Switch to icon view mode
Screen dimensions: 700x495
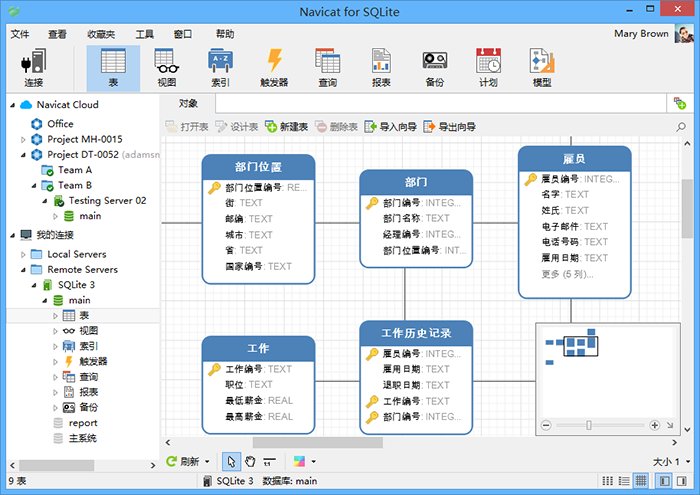coord(607,481)
